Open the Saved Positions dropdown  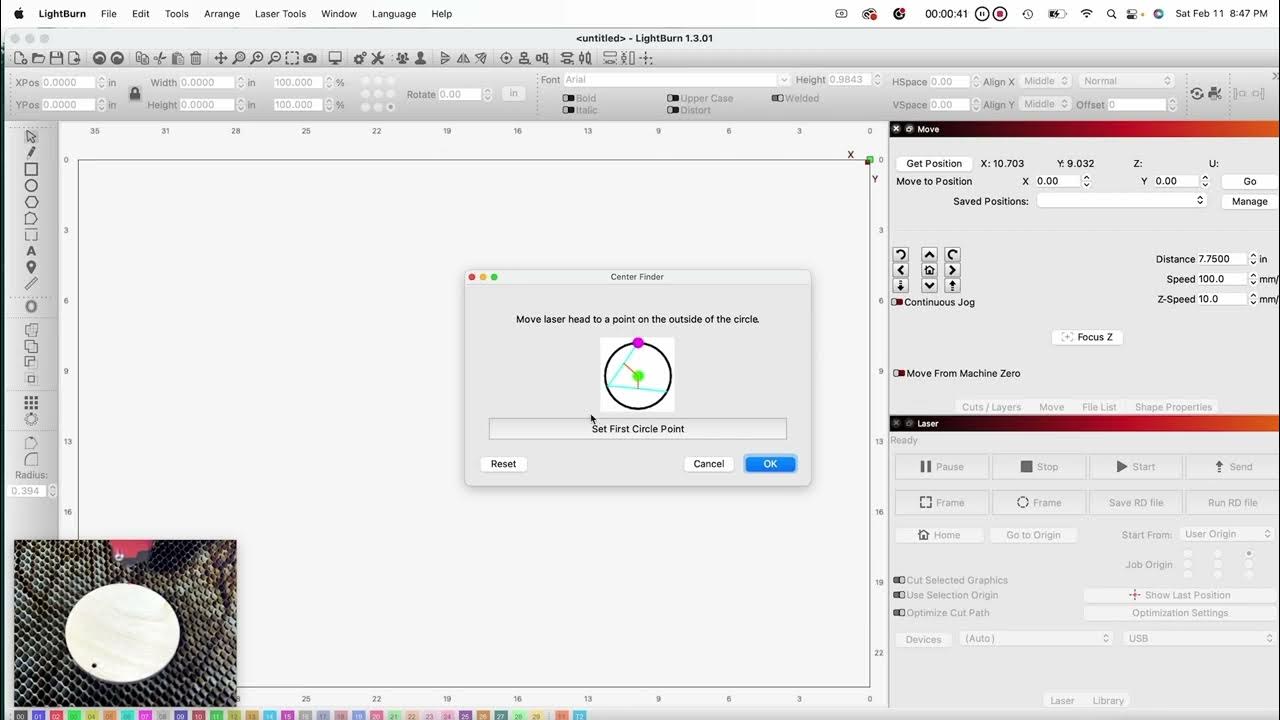click(x=1122, y=201)
